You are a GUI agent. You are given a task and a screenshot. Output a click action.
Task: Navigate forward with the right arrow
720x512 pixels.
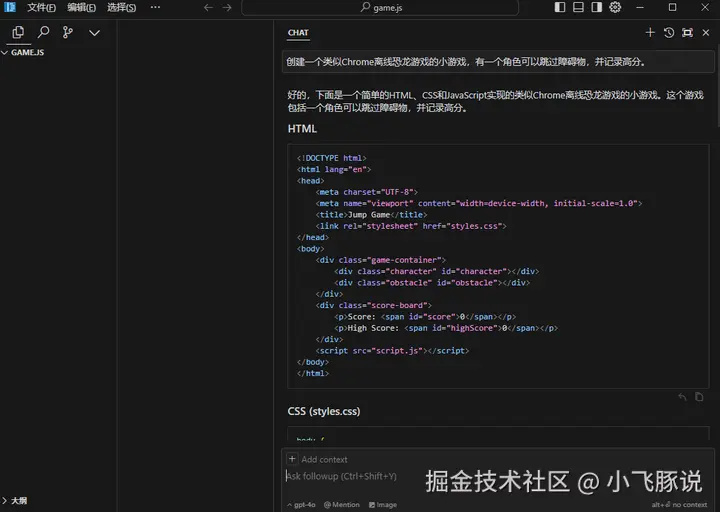[227, 7]
